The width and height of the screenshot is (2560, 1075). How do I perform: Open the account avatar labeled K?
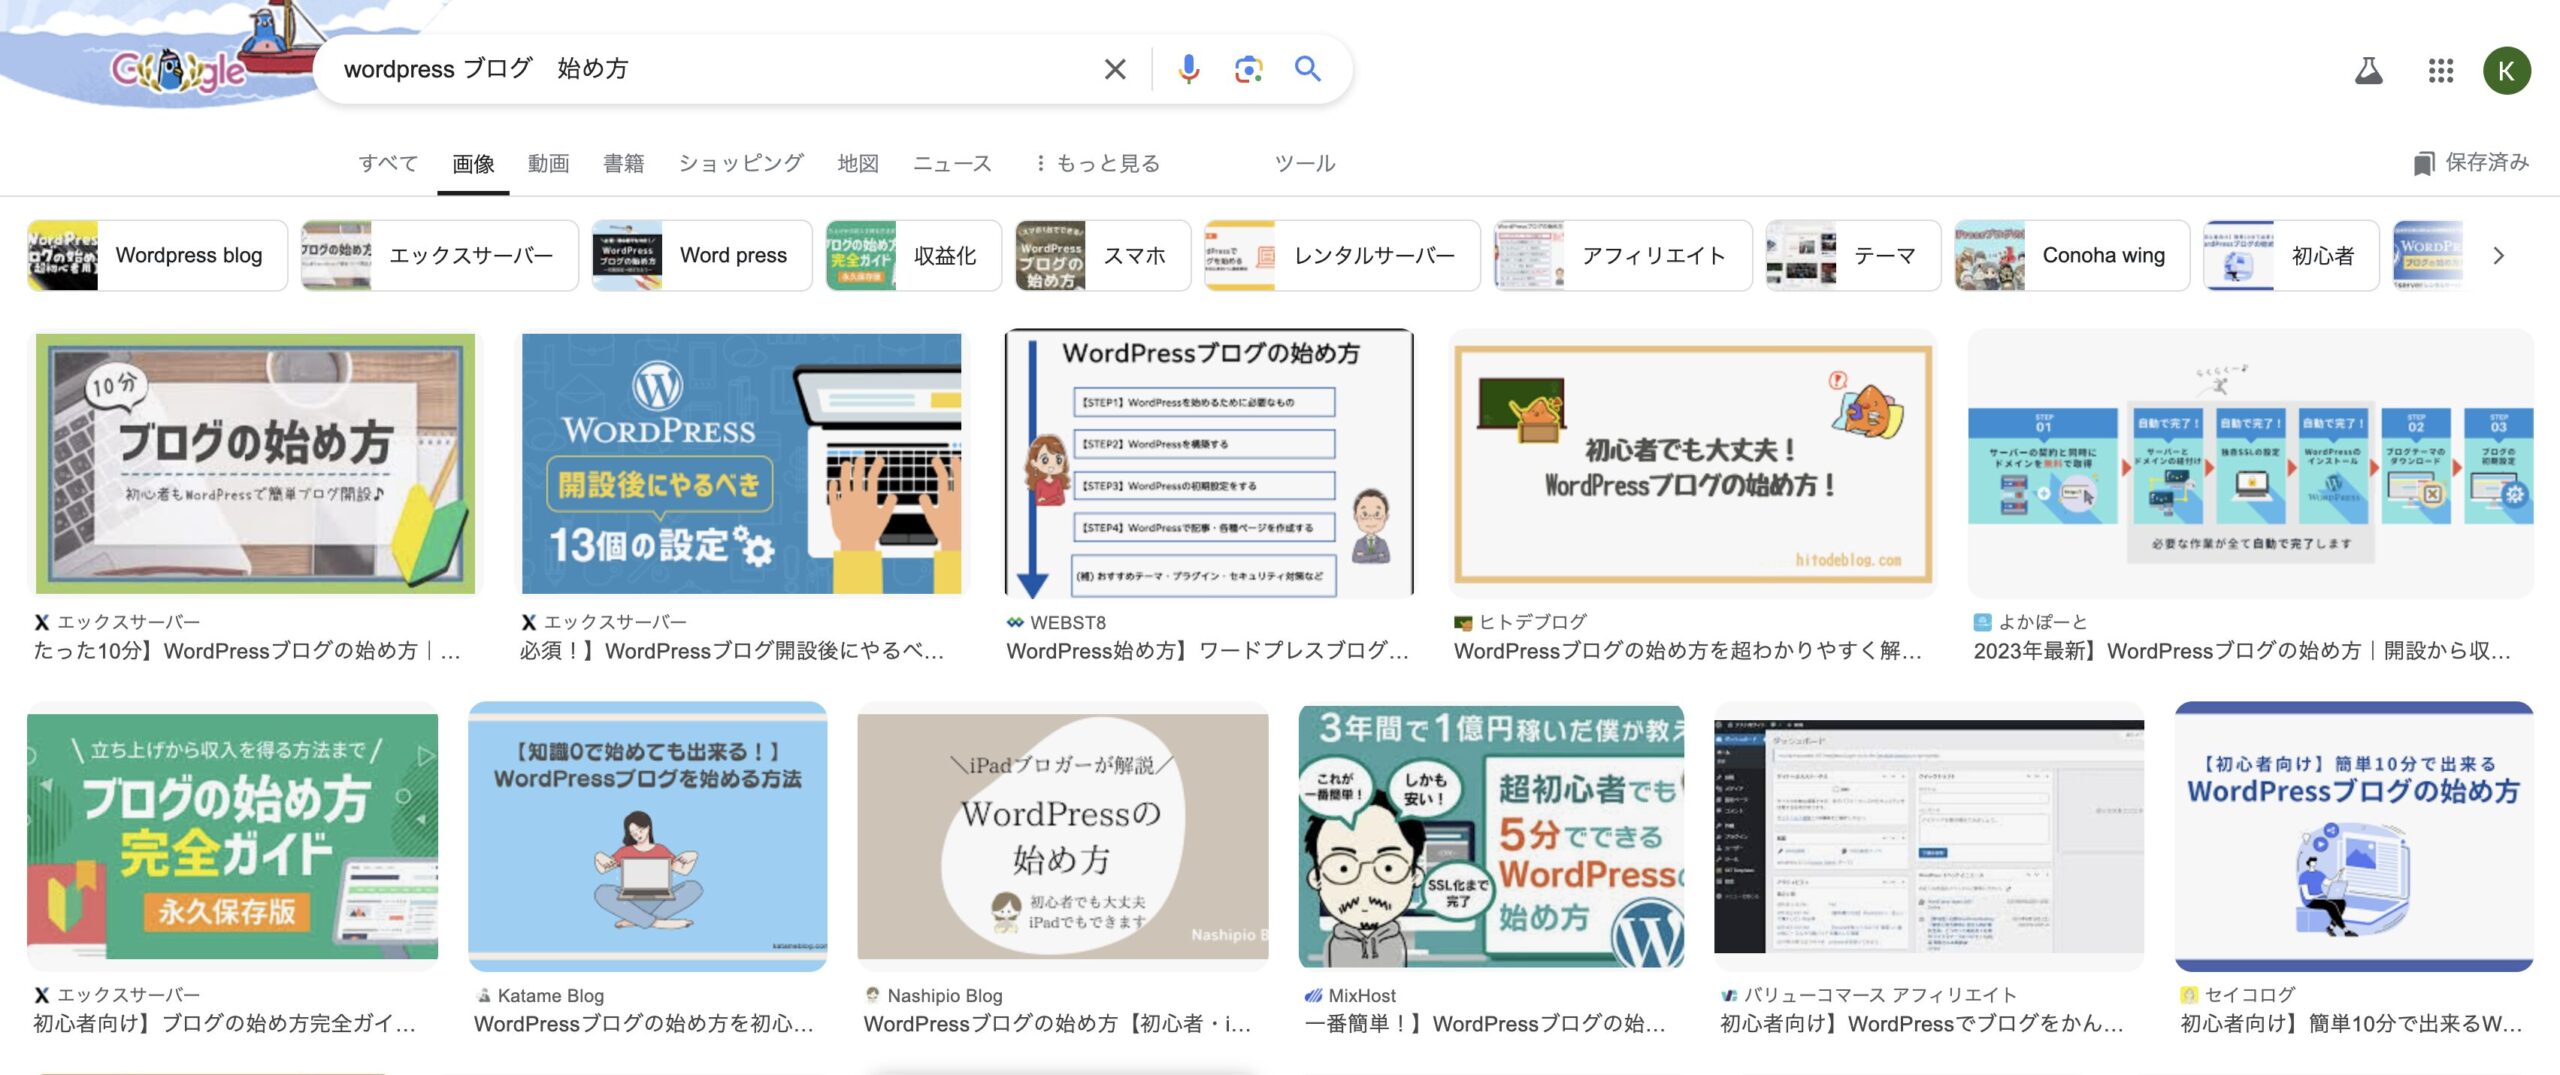tap(2506, 70)
